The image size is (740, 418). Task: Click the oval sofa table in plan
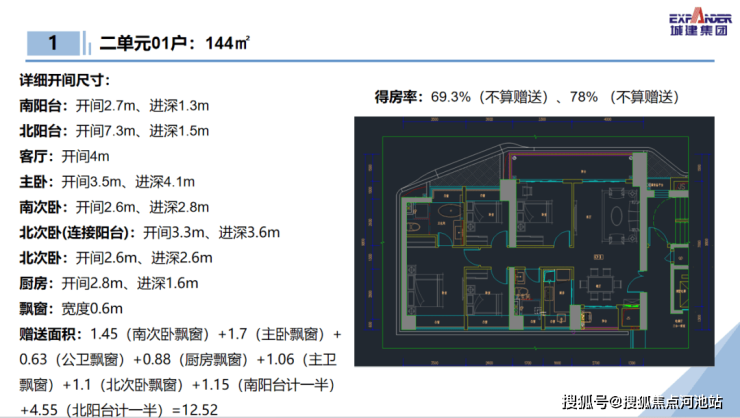(x=617, y=216)
